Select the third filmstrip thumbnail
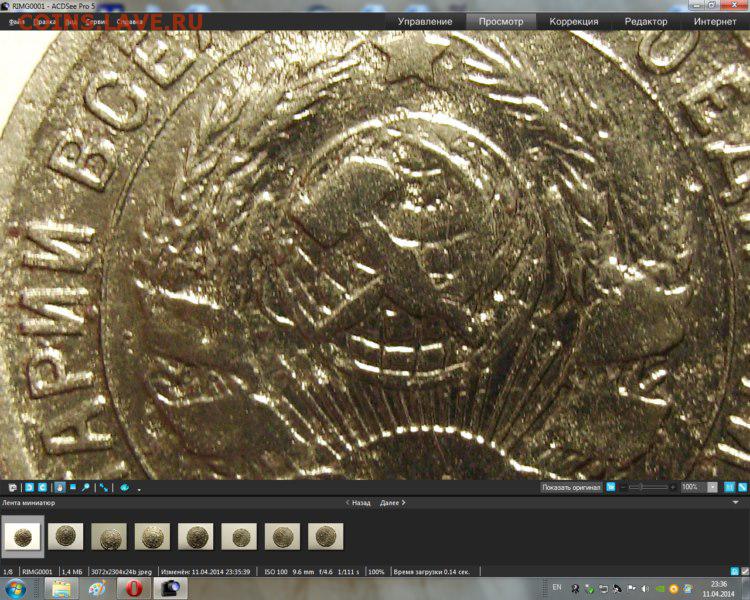The image size is (750, 600). [109, 536]
